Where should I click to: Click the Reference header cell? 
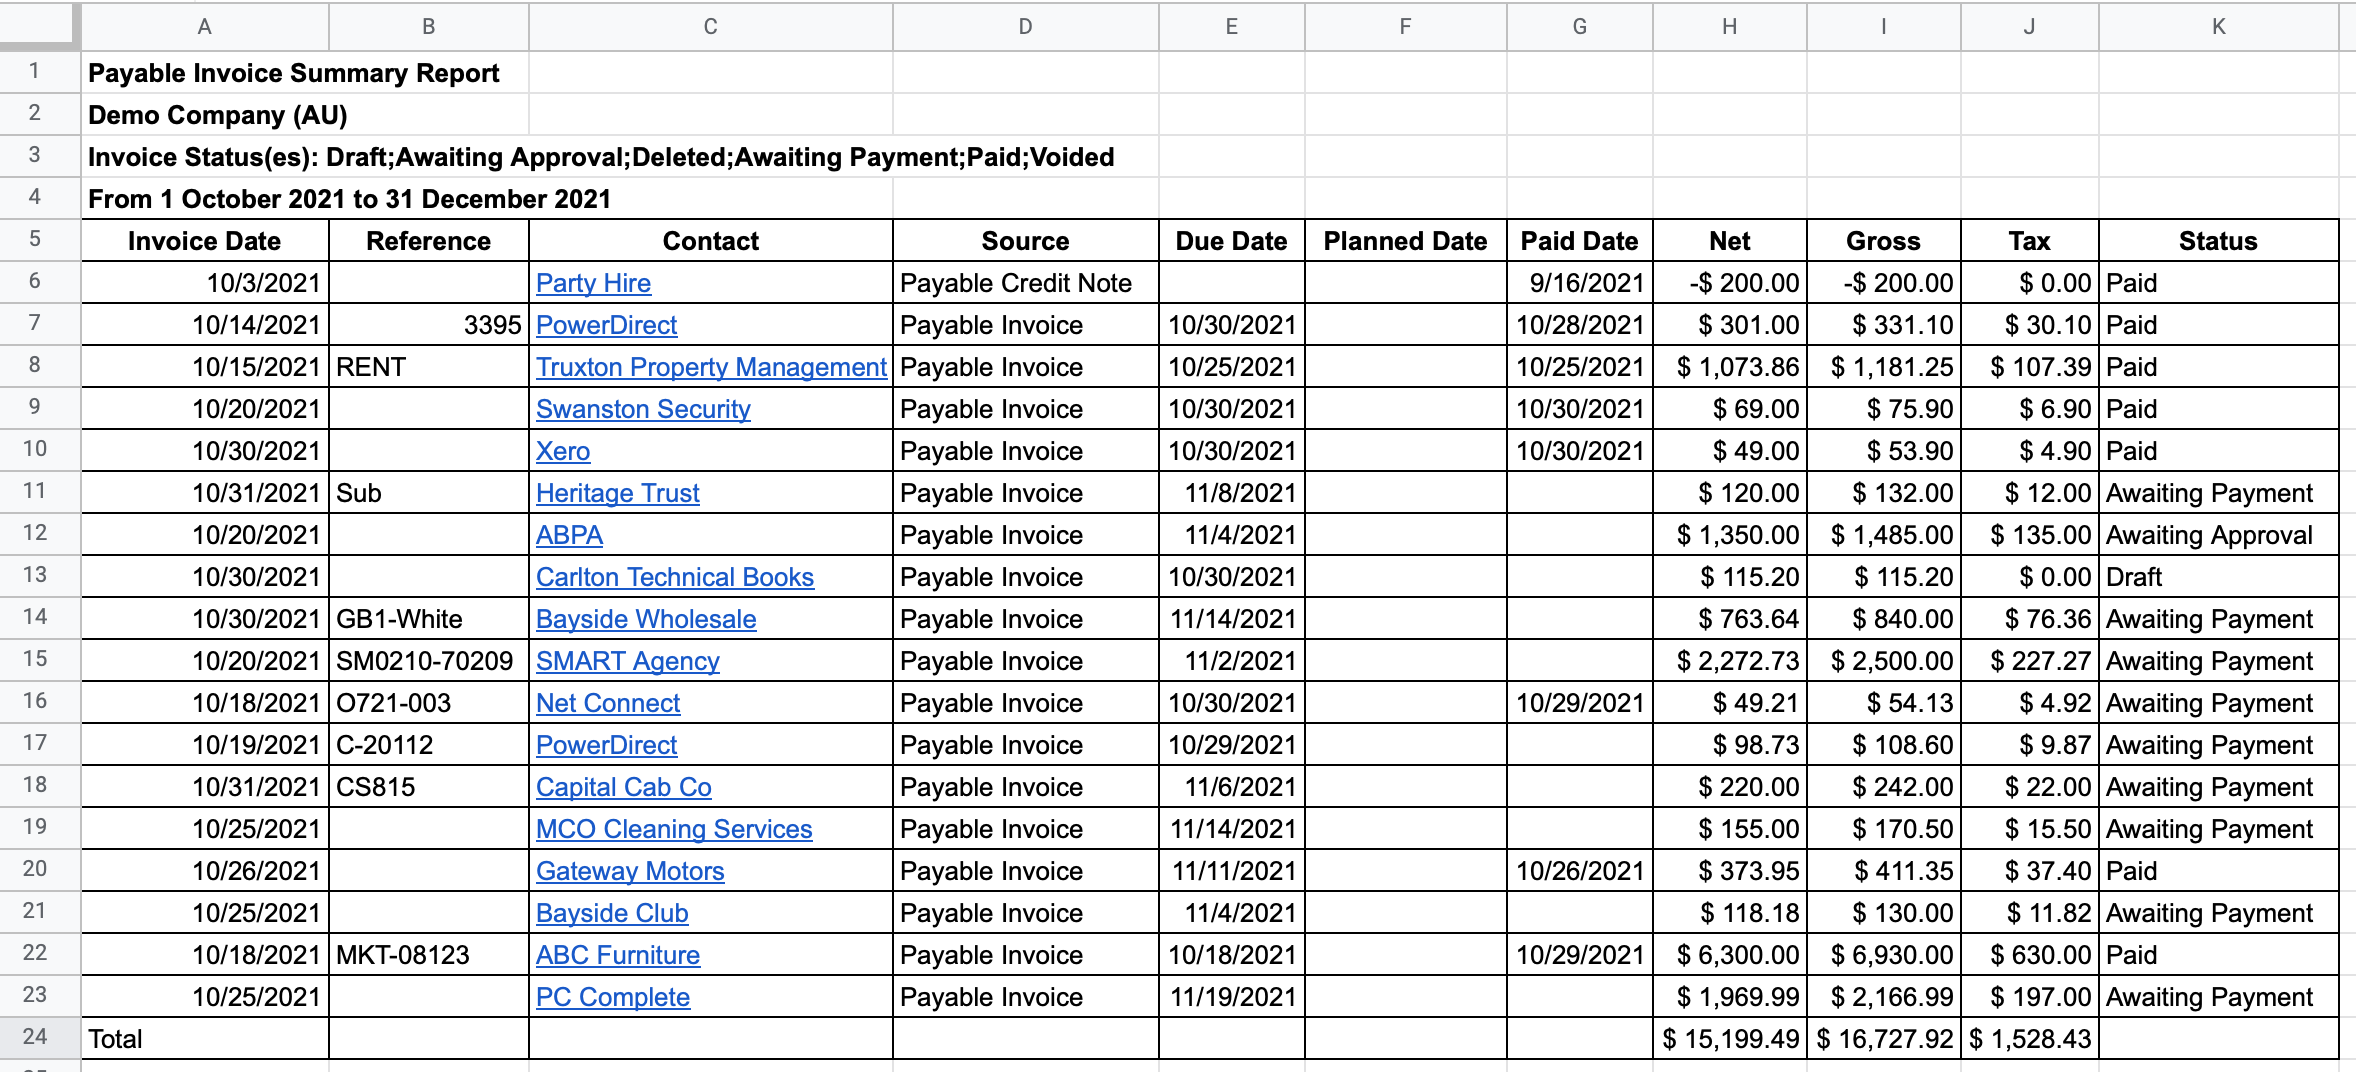click(x=429, y=241)
